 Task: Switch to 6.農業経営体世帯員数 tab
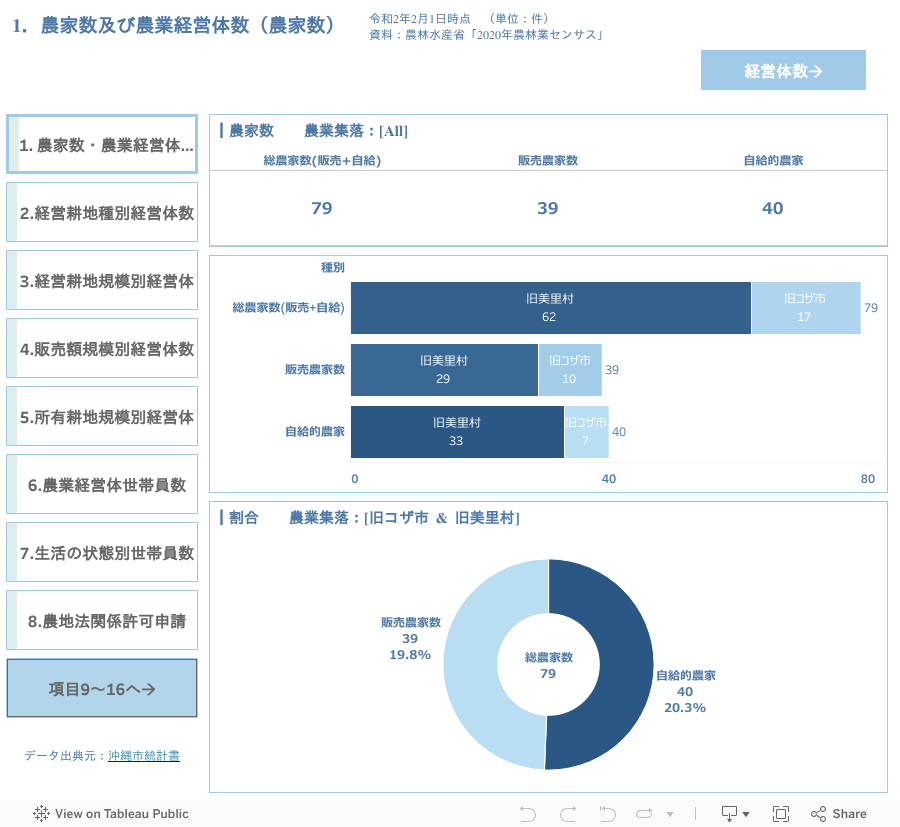point(103,485)
